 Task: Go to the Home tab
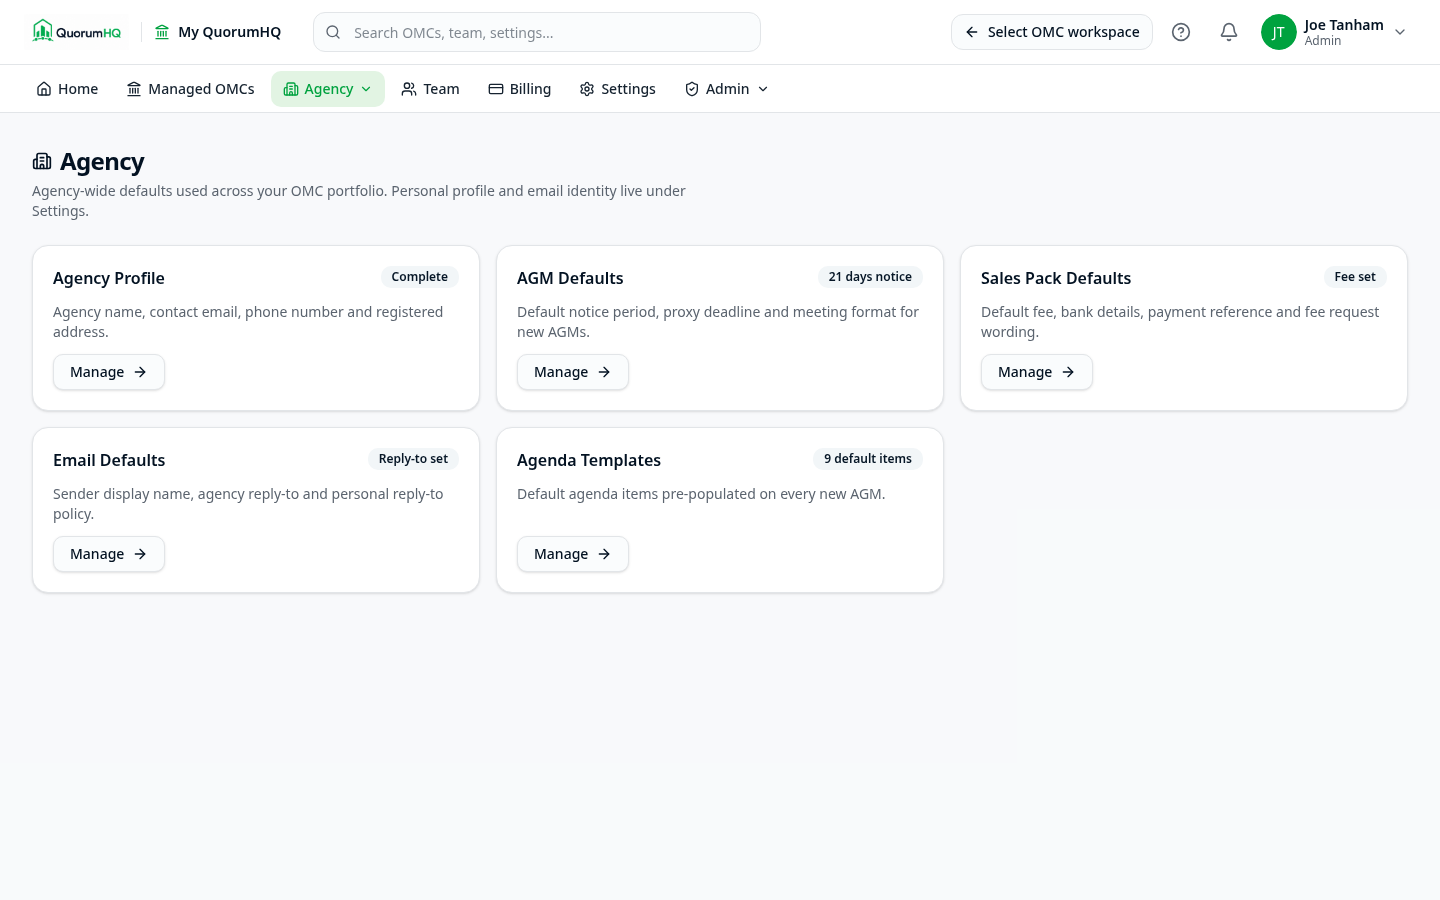pyautogui.click(x=67, y=89)
